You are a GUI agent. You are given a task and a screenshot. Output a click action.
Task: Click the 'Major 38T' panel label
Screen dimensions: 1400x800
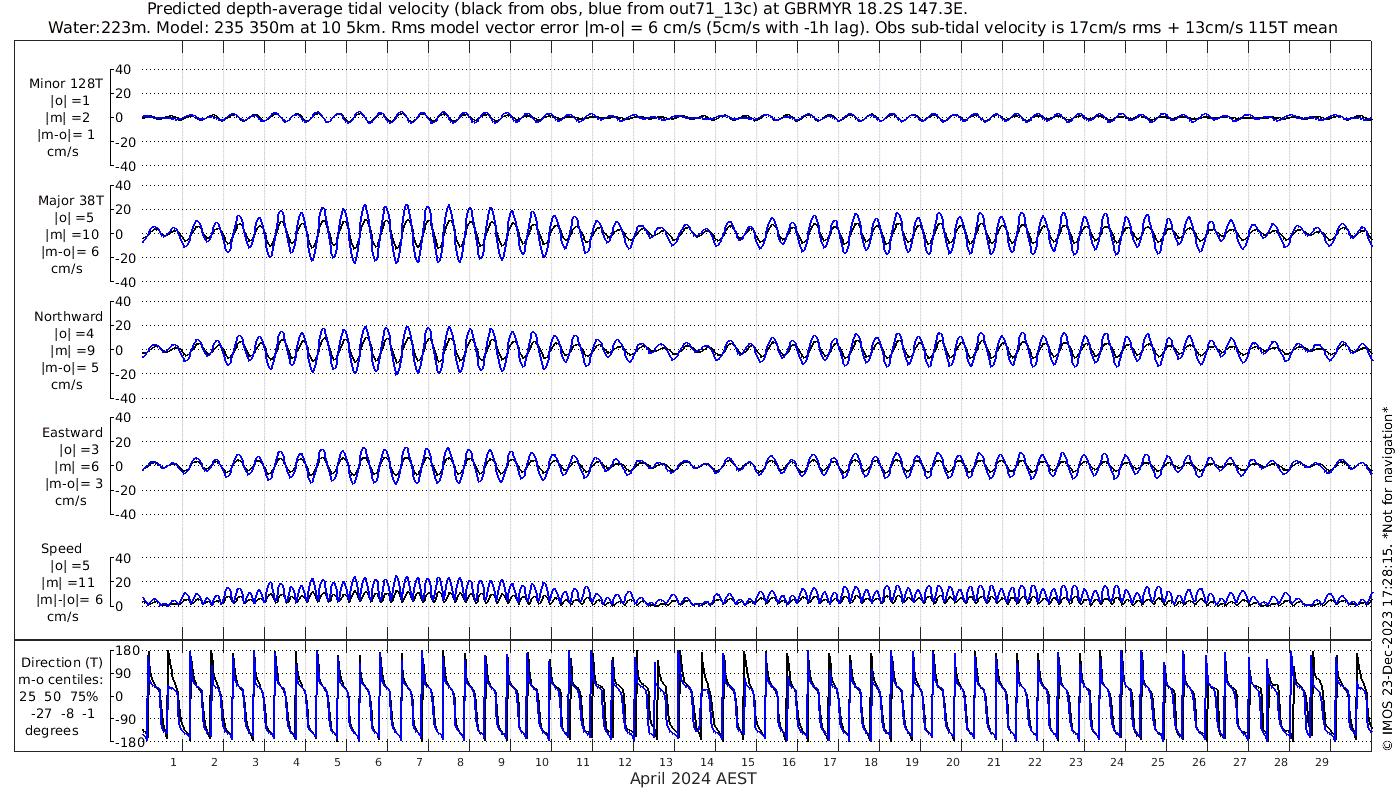pos(70,200)
